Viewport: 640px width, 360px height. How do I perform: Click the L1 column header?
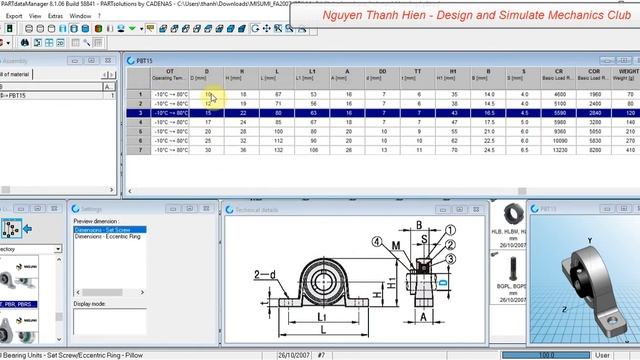(312, 78)
